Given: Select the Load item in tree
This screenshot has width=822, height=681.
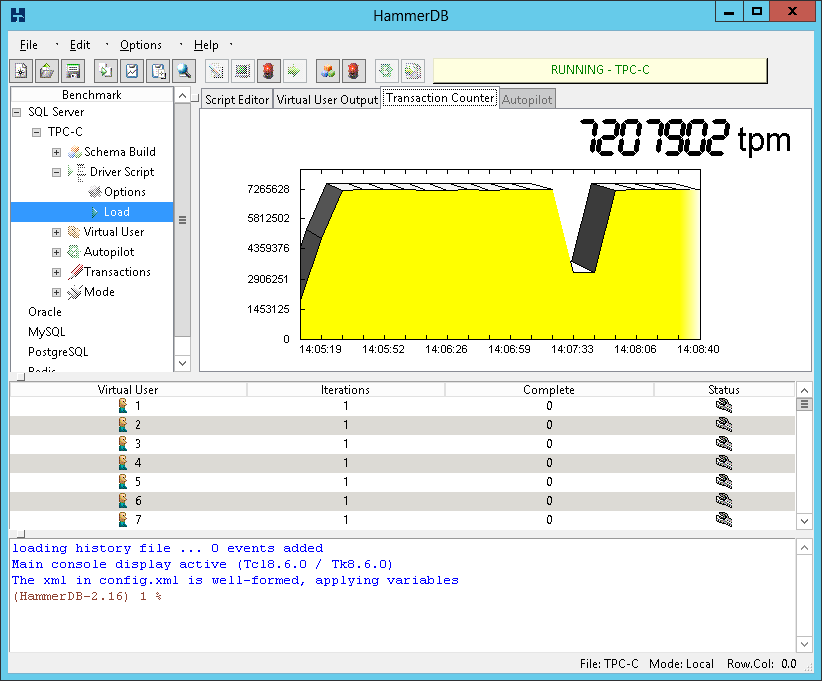Looking at the screenshot, I should coord(92,212).
